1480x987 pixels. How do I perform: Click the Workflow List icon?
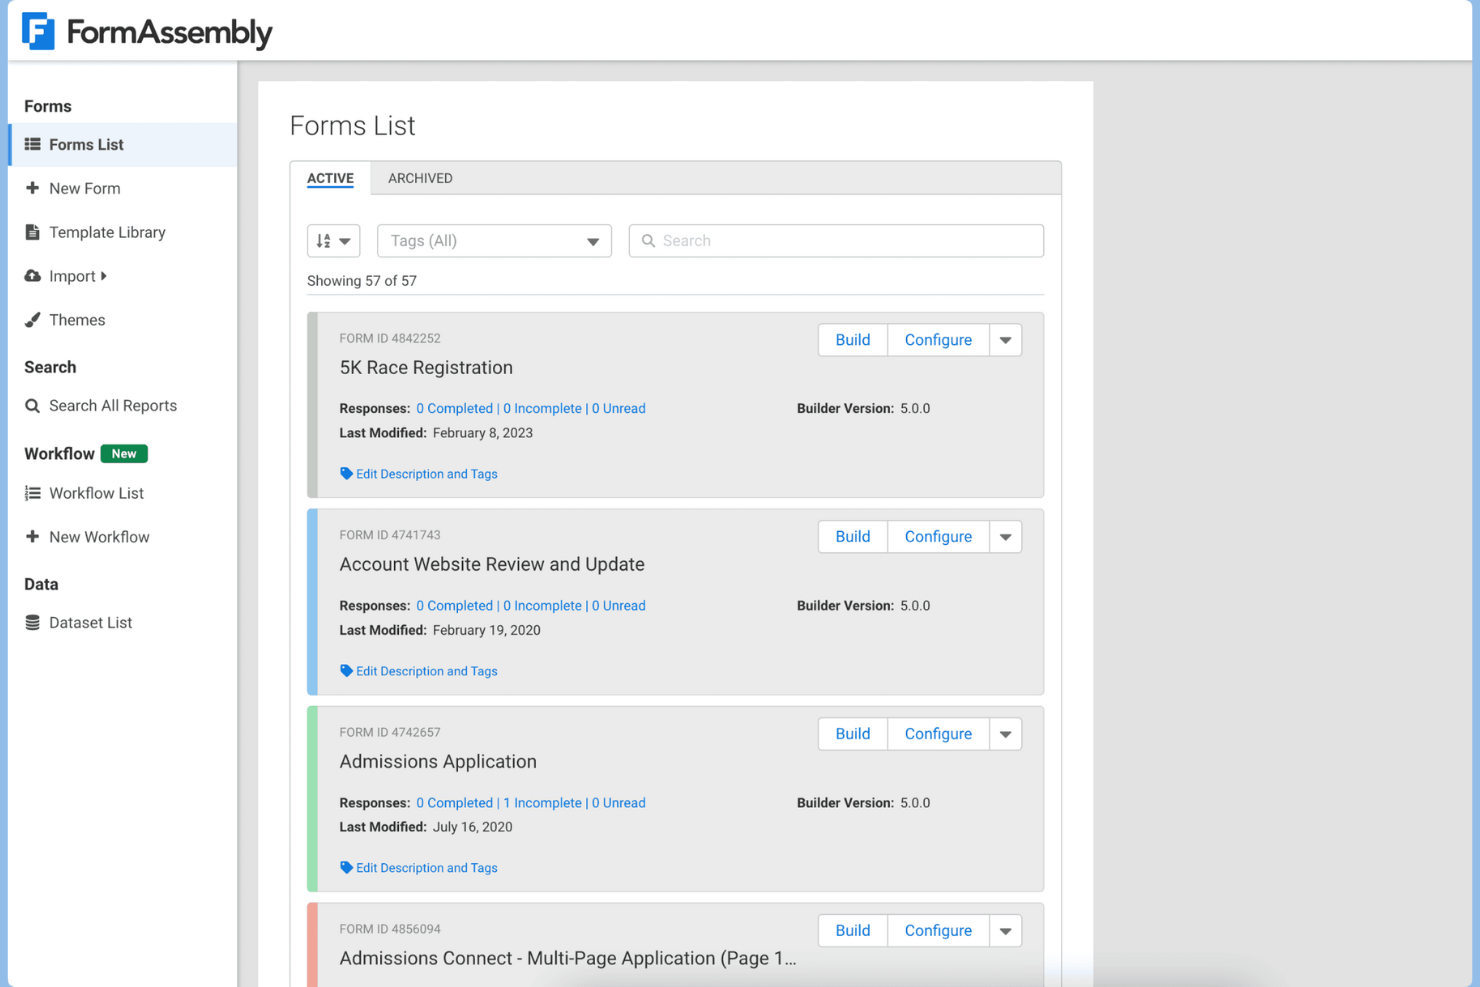click(x=33, y=493)
